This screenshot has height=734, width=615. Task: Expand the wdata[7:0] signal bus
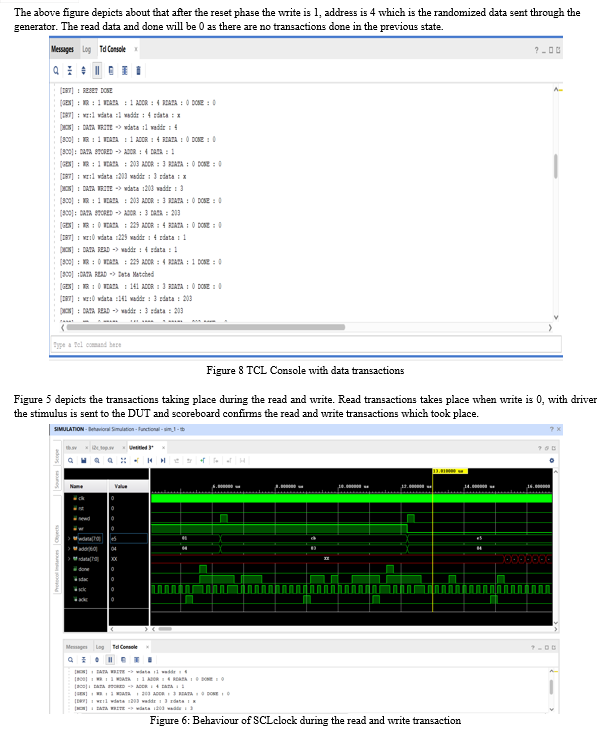pos(69,539)
